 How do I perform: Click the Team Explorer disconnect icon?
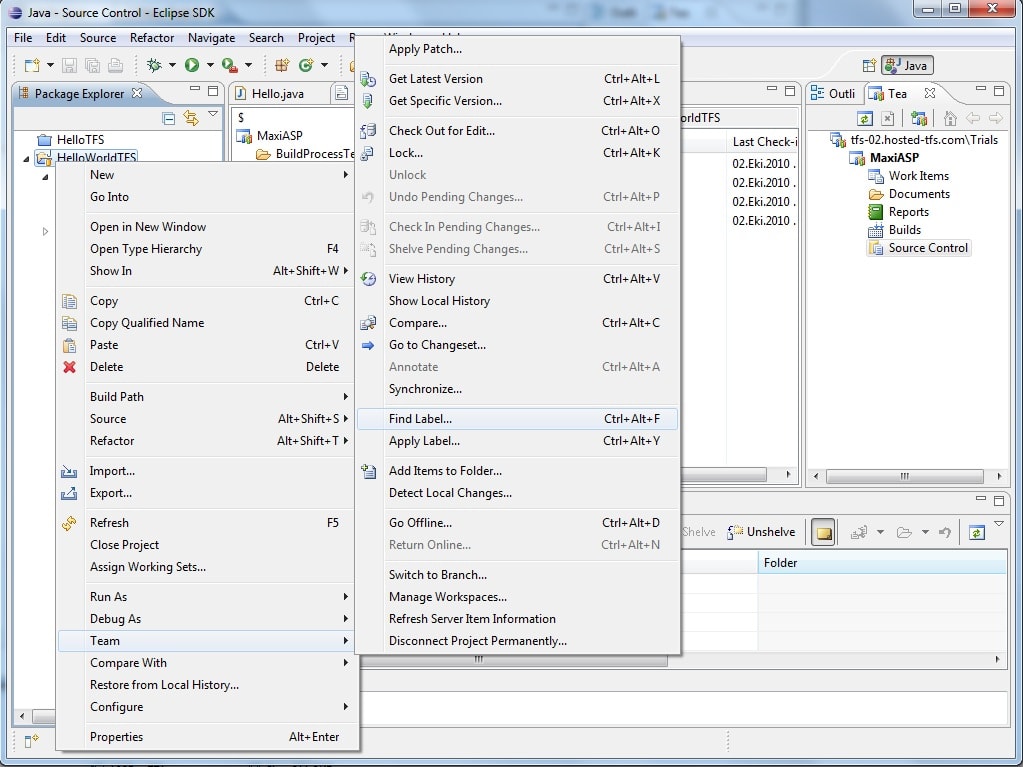(x=887, y=119)
